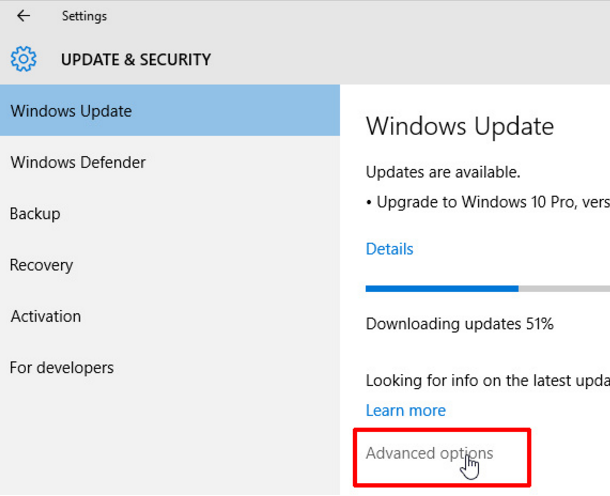Open the For developers page
610x496 pixels.
tap(62, 368)
